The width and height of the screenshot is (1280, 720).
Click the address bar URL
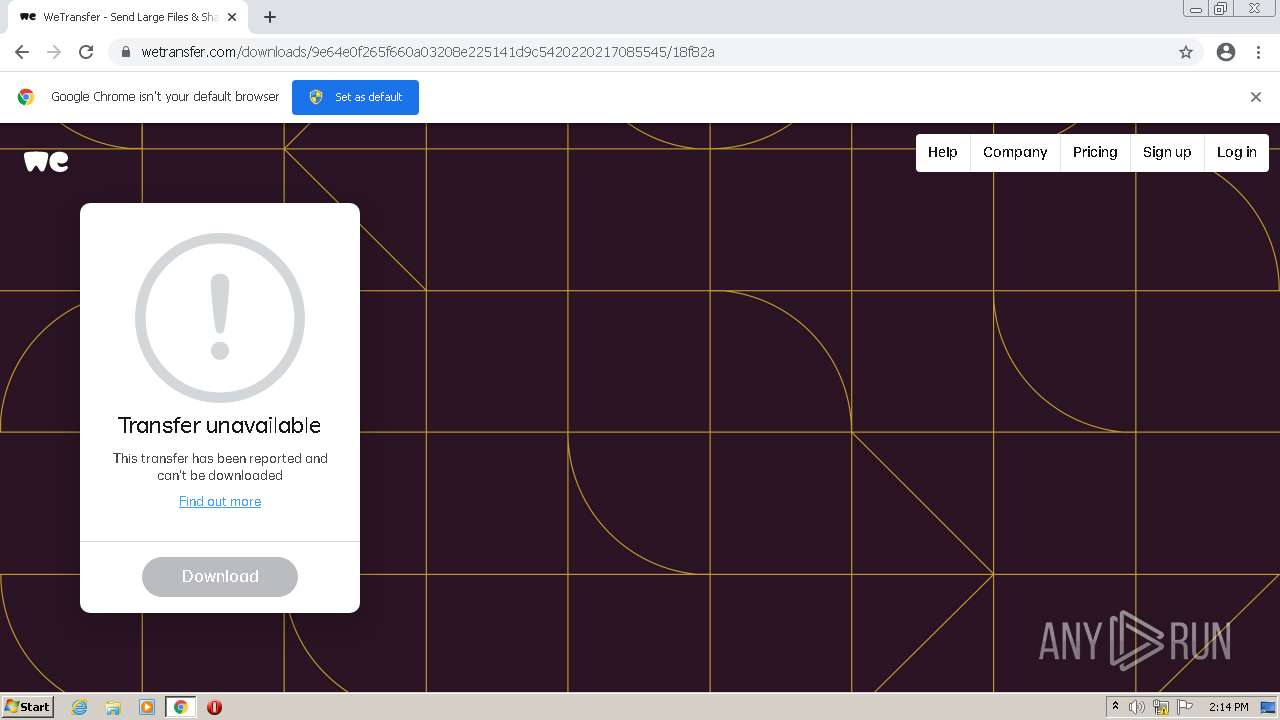tap(428, 52)
